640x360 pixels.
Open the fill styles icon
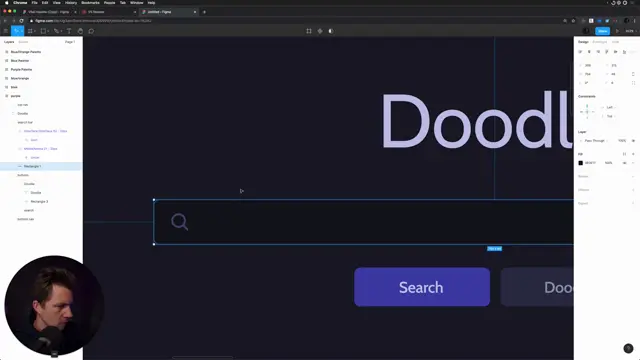tap(624, 154)
